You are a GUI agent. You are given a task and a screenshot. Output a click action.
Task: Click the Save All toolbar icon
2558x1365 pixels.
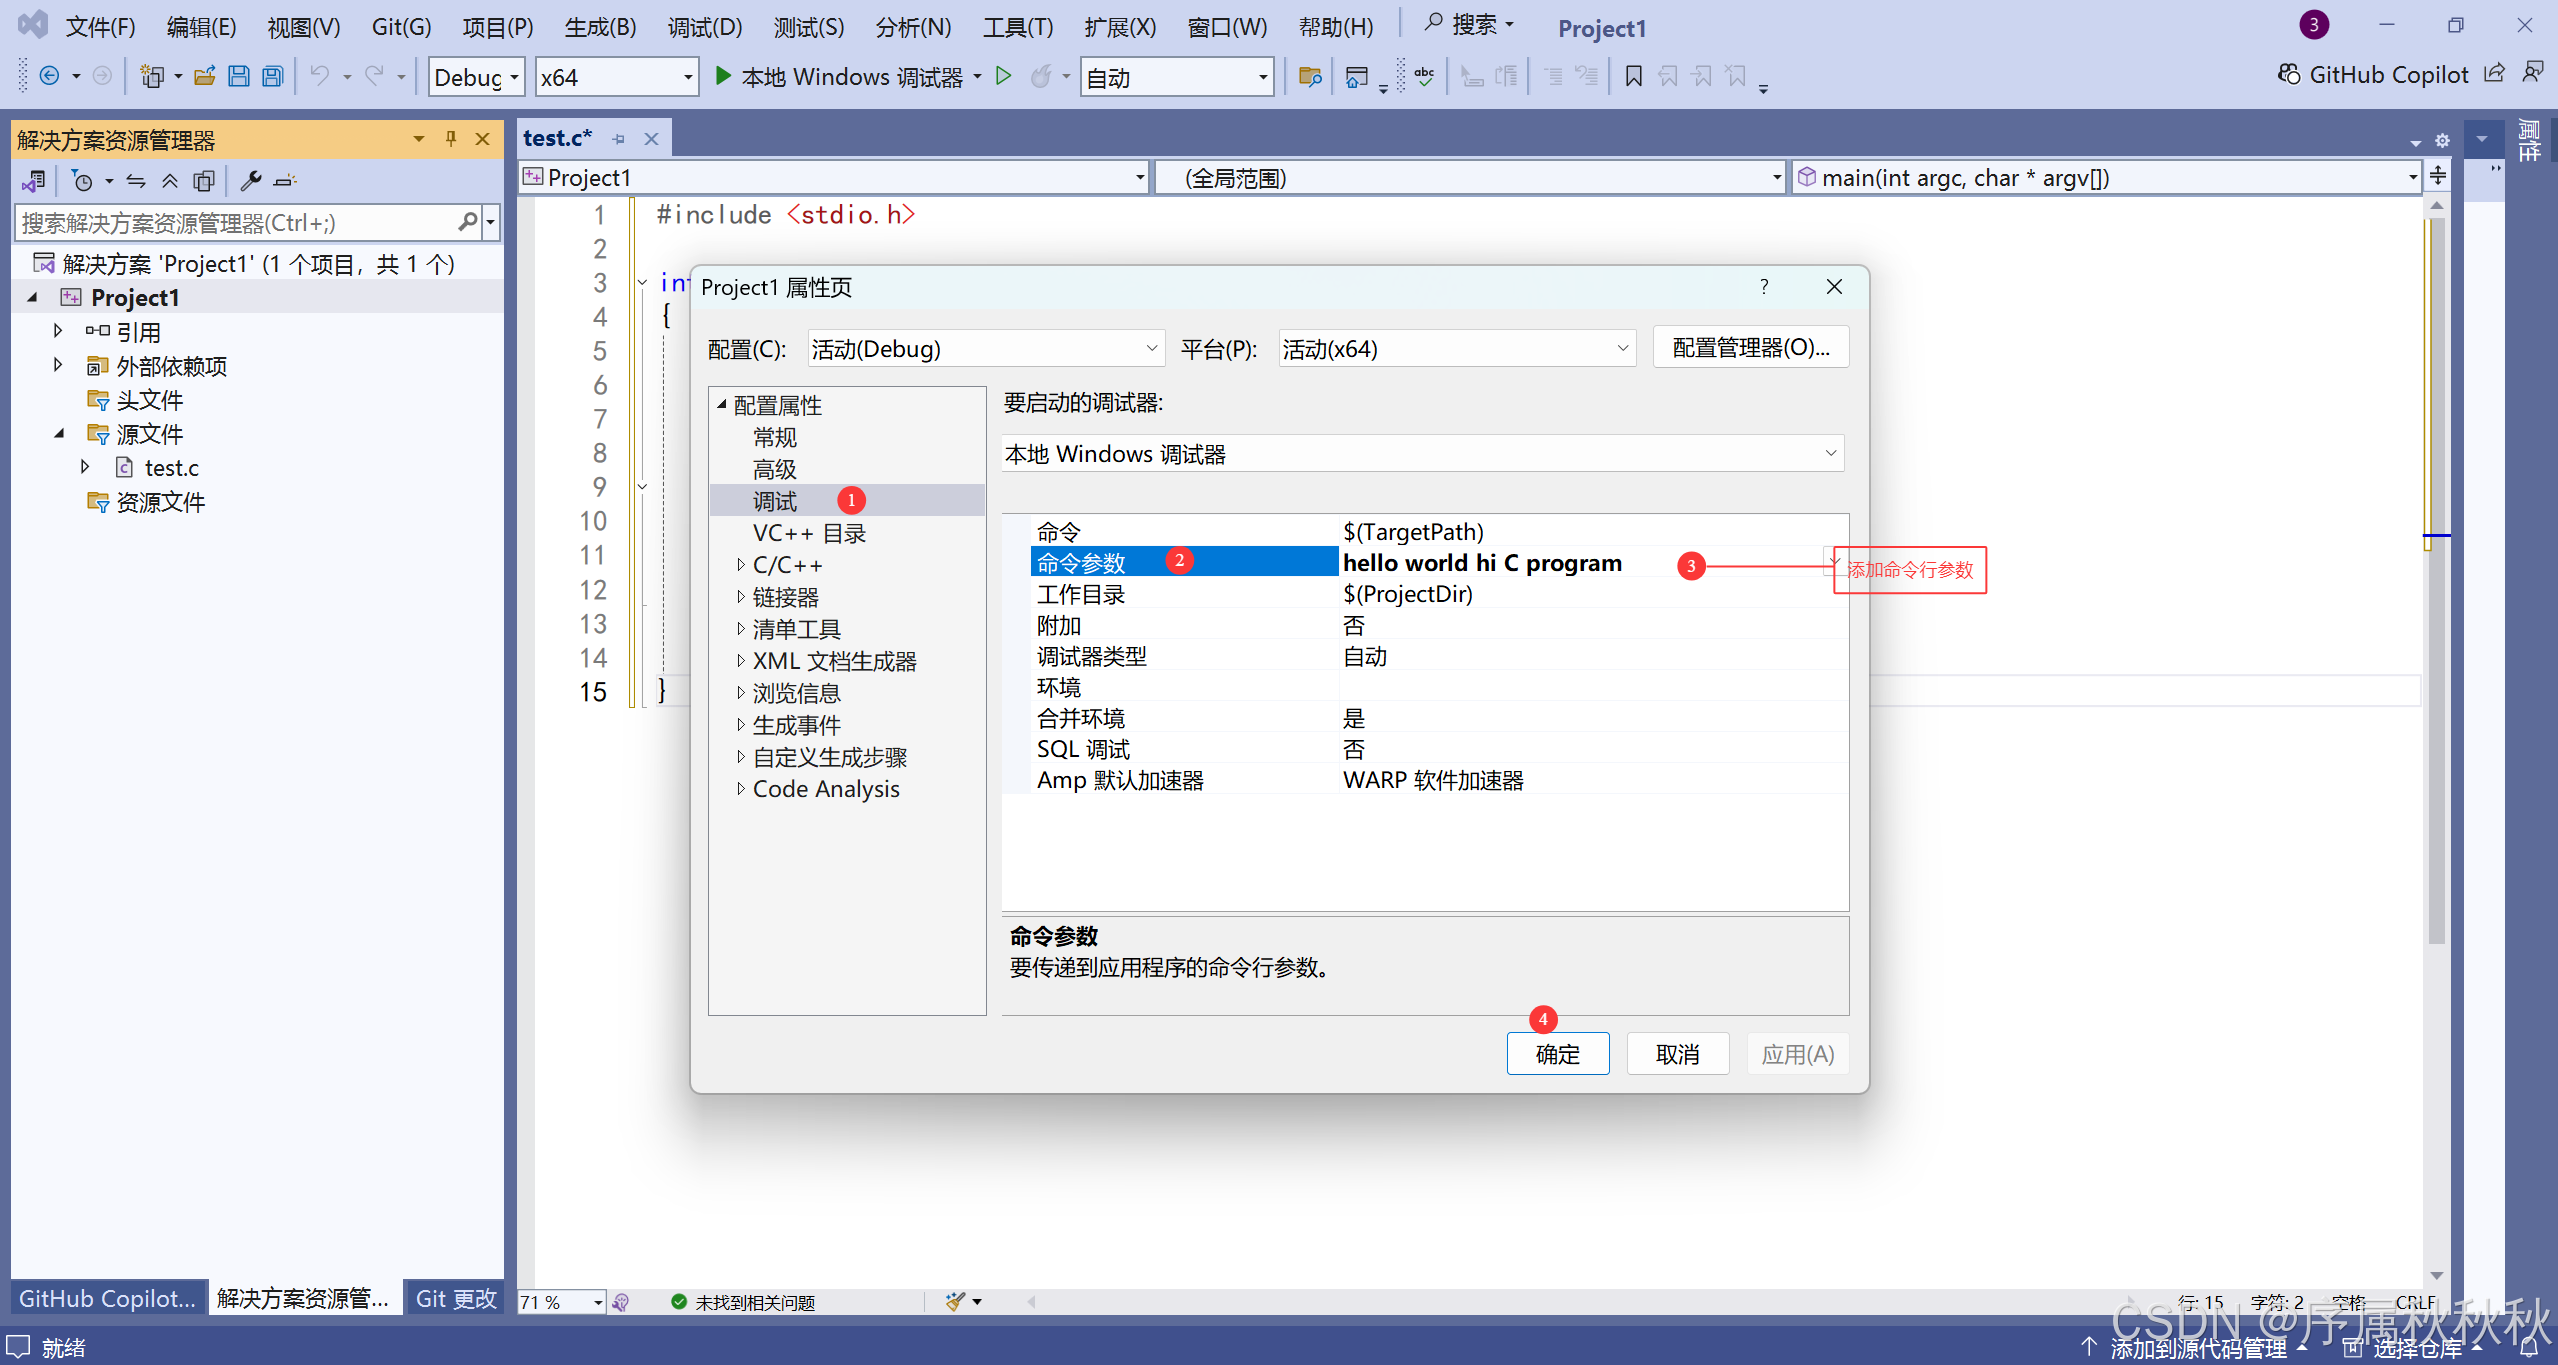tap(272, 77)
